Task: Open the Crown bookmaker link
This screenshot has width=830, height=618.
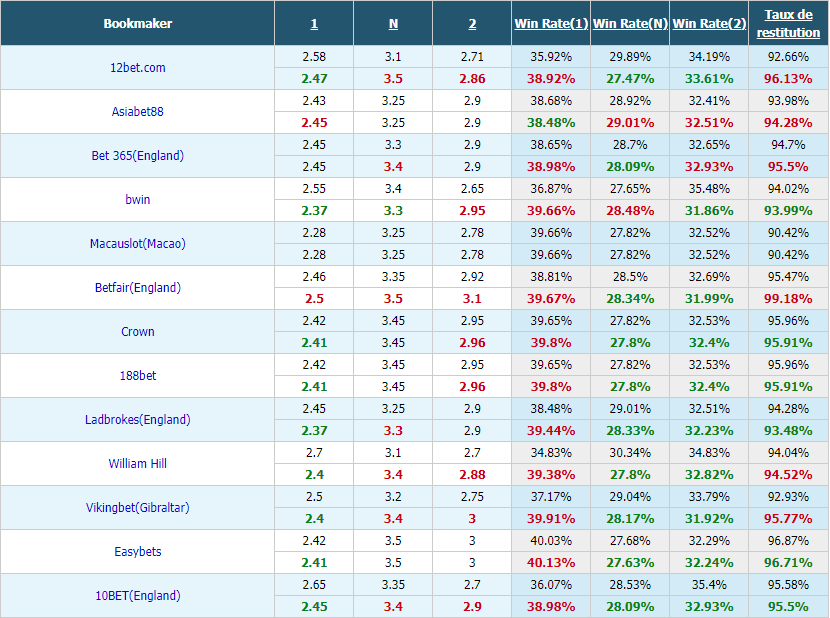Action: coord(138,332)
